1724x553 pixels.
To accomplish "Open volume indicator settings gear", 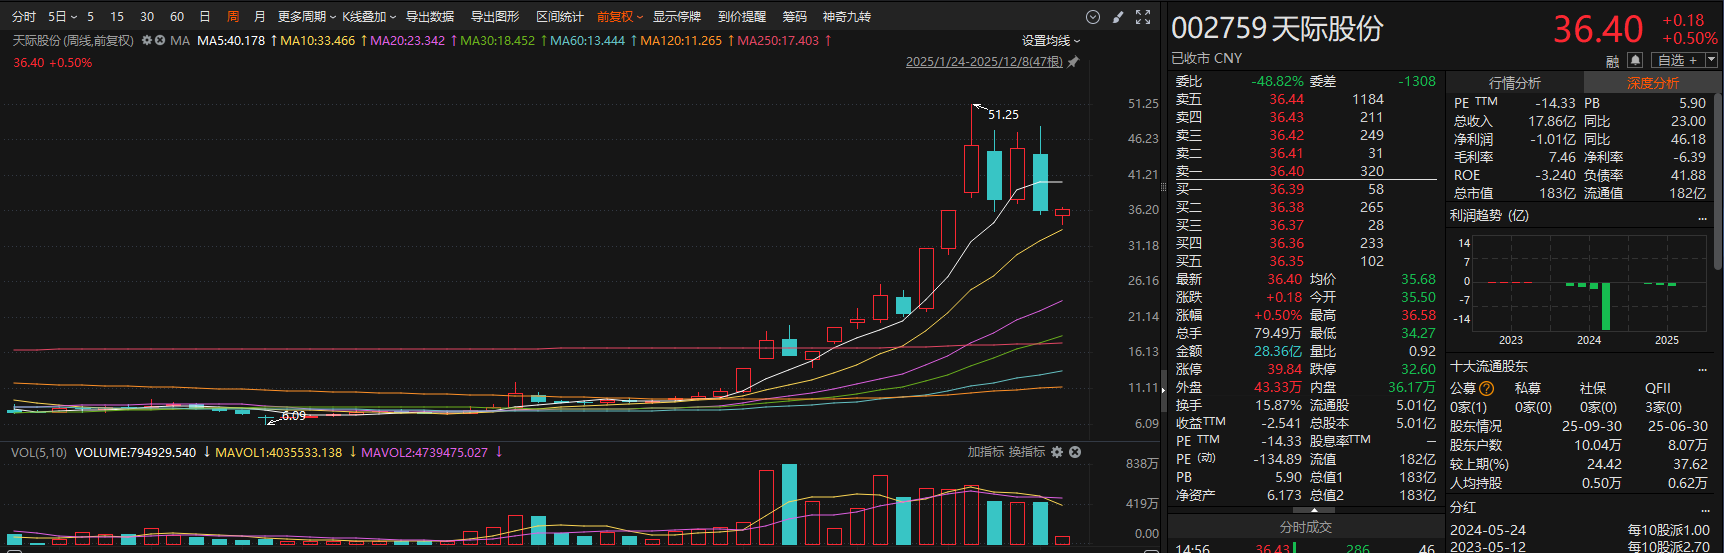I will click(1058, 452).
